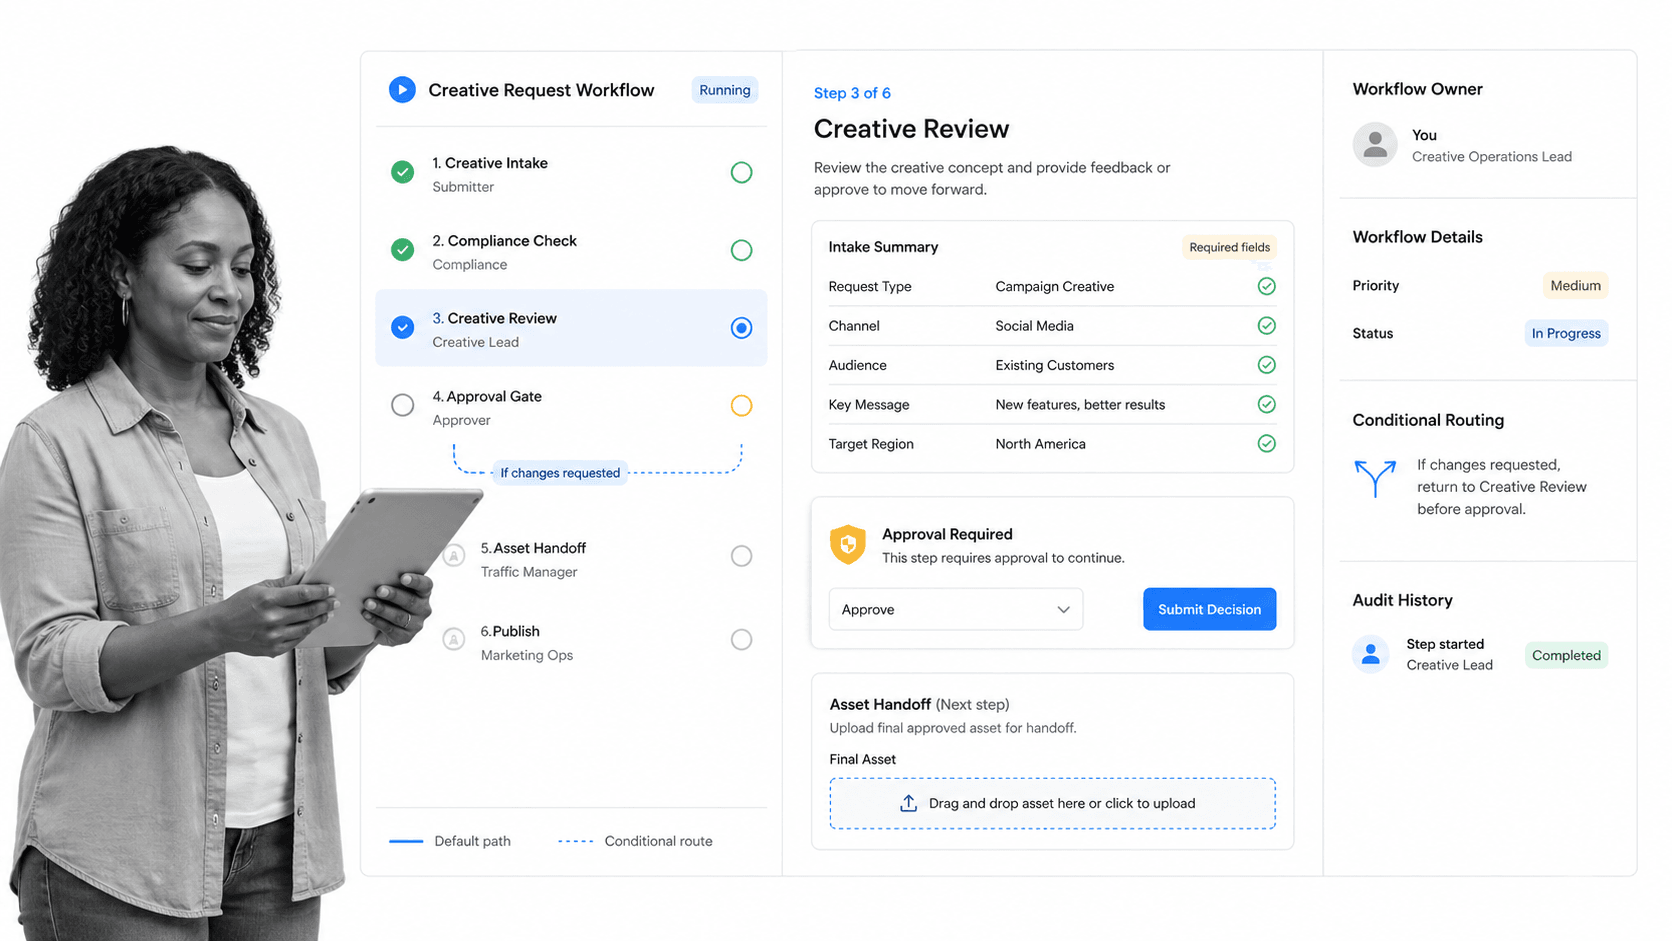Select the radio circle for Compliance Check
Viewport: 1672px width, 941px height.
tap(741, 250)
